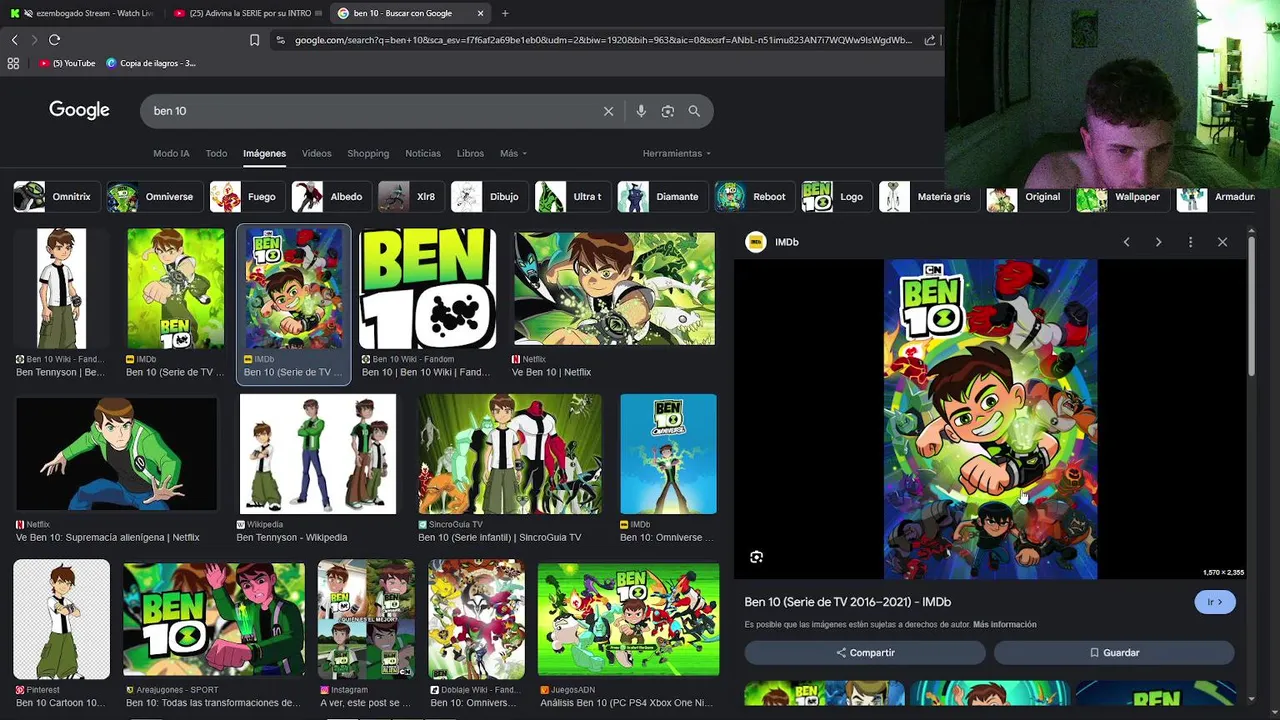Image resolution: width=1280 pixels, height=720 pixels.
Task: Switch to the Videos results tab
Action: coord(316,153)
